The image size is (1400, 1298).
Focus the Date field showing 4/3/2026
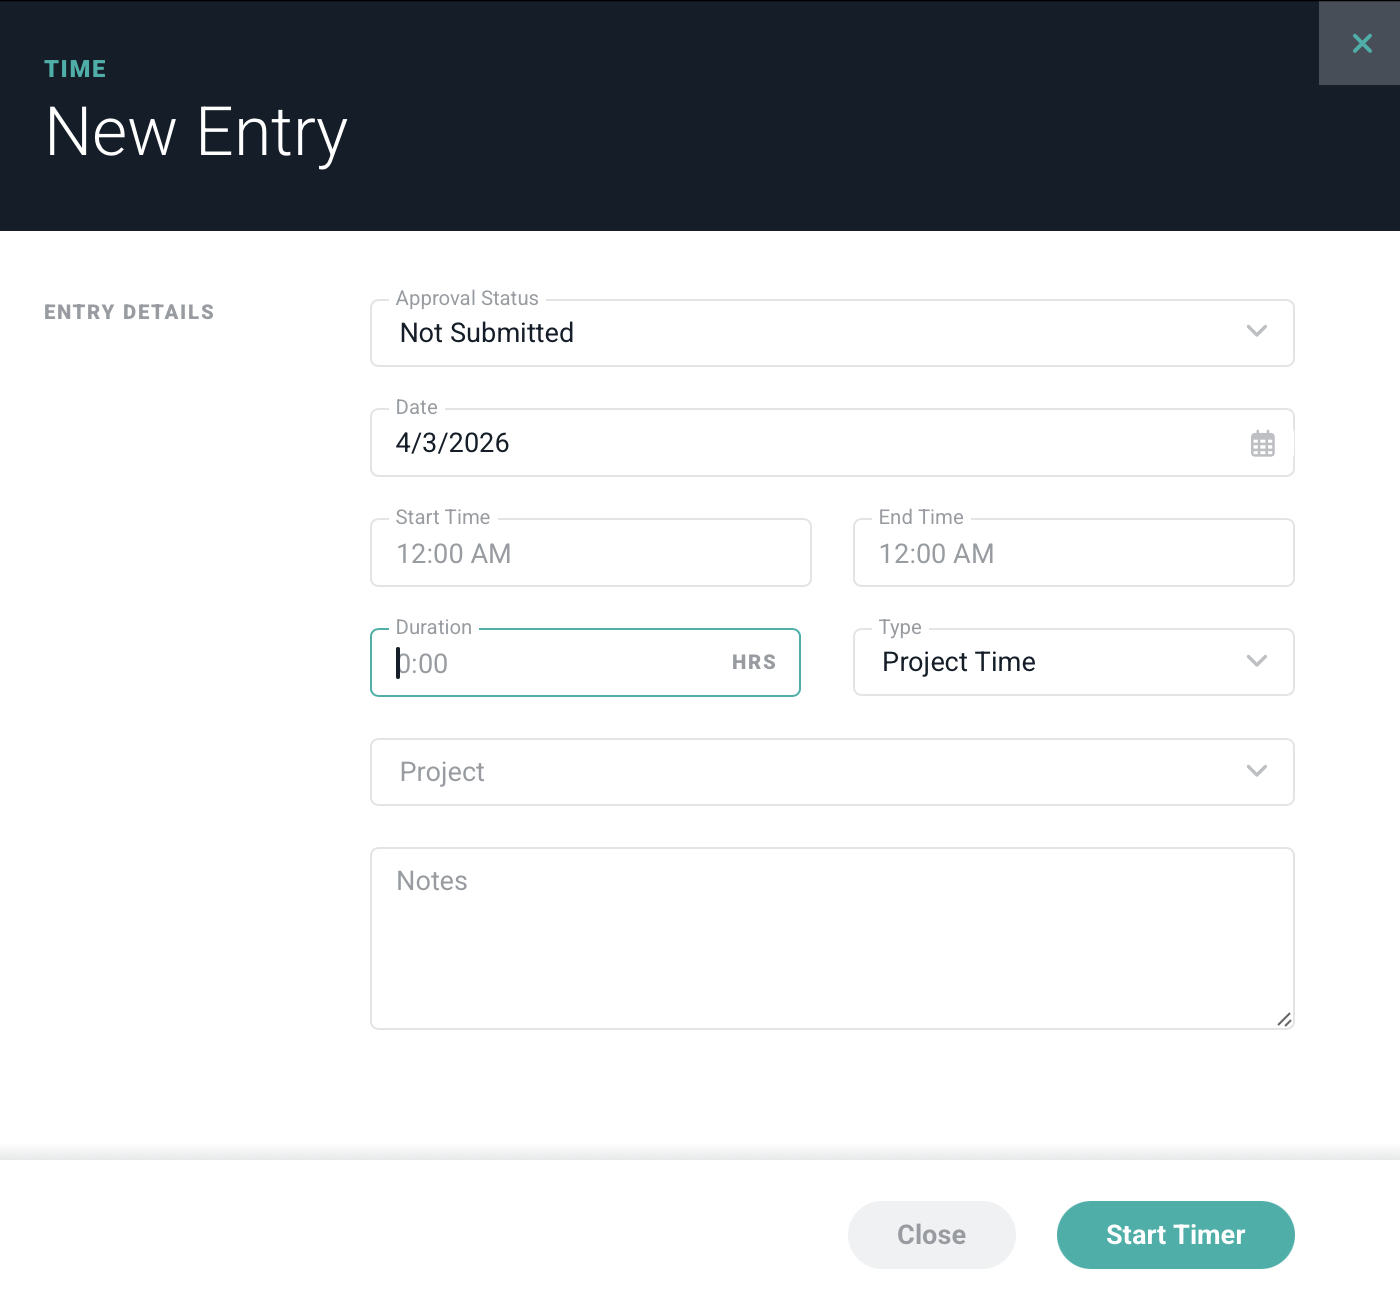click(x=800, y=443)
